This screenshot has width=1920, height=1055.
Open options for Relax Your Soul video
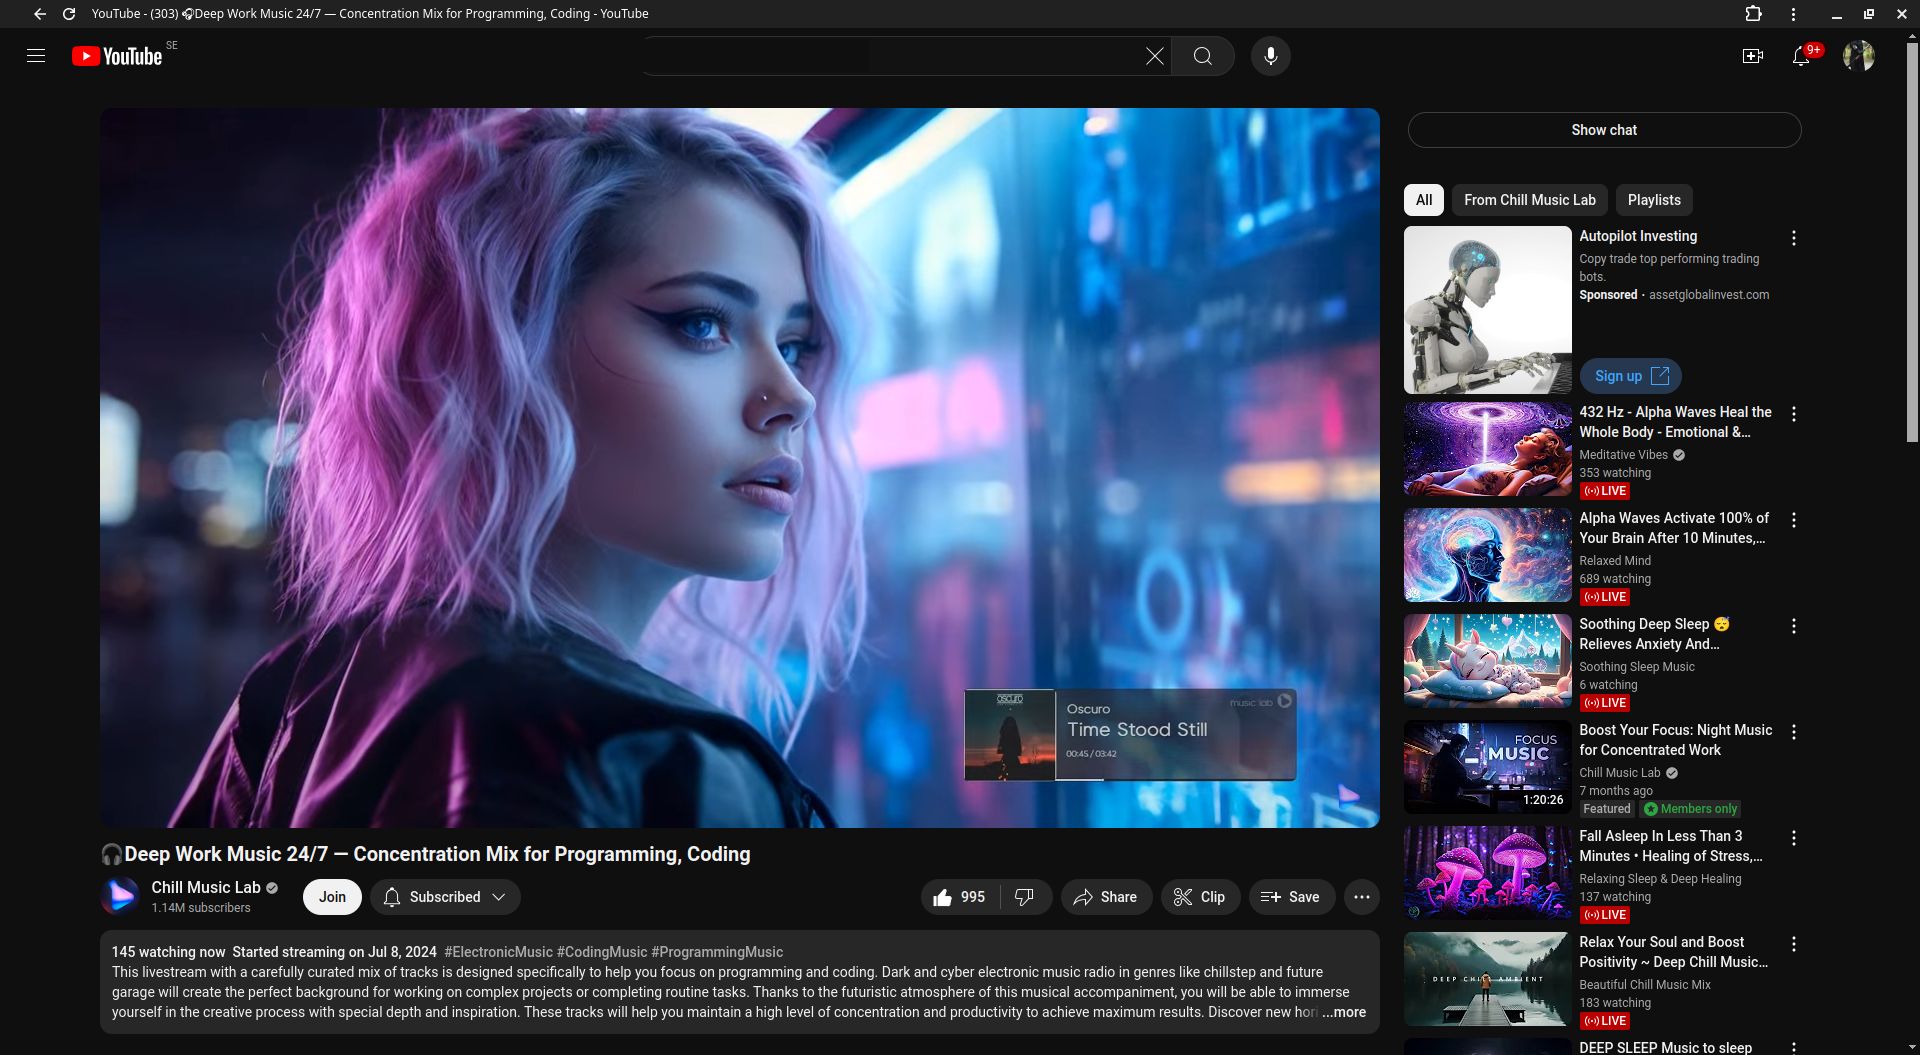1793,944
